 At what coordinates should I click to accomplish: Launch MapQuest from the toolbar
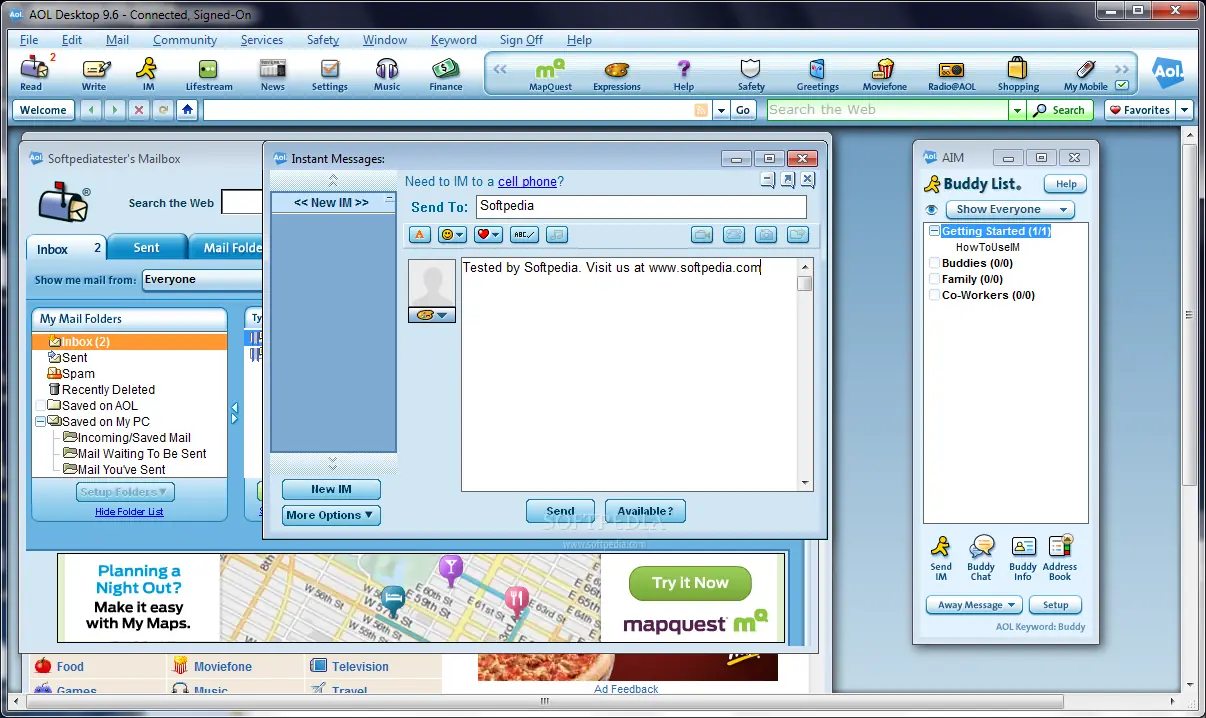coord(550,74)
